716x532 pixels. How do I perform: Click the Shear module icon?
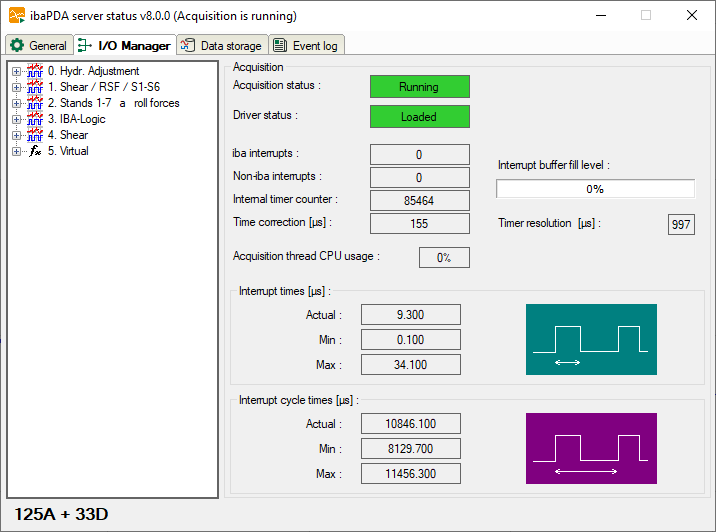pos(35,135)
